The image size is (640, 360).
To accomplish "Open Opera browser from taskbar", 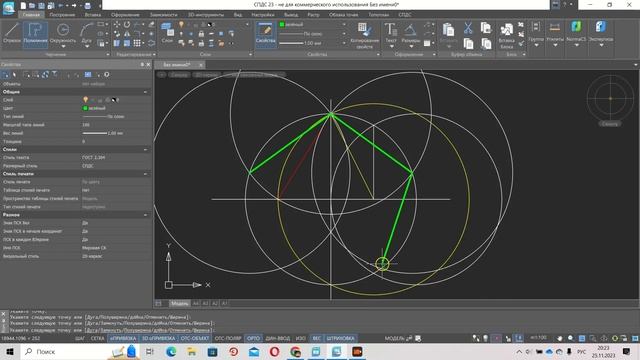I will (274, 351).
